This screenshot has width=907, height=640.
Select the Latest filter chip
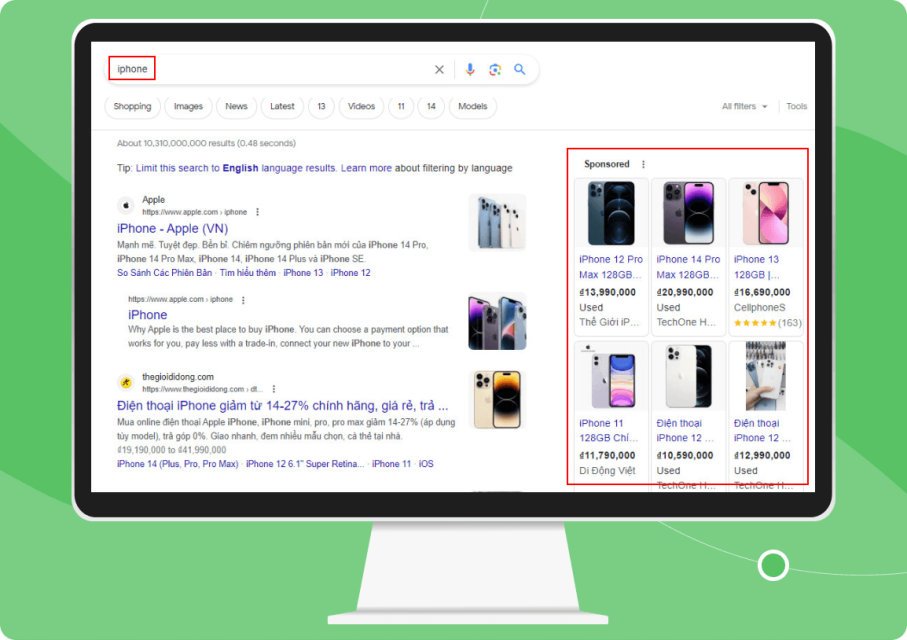click(x=282, y=106)
